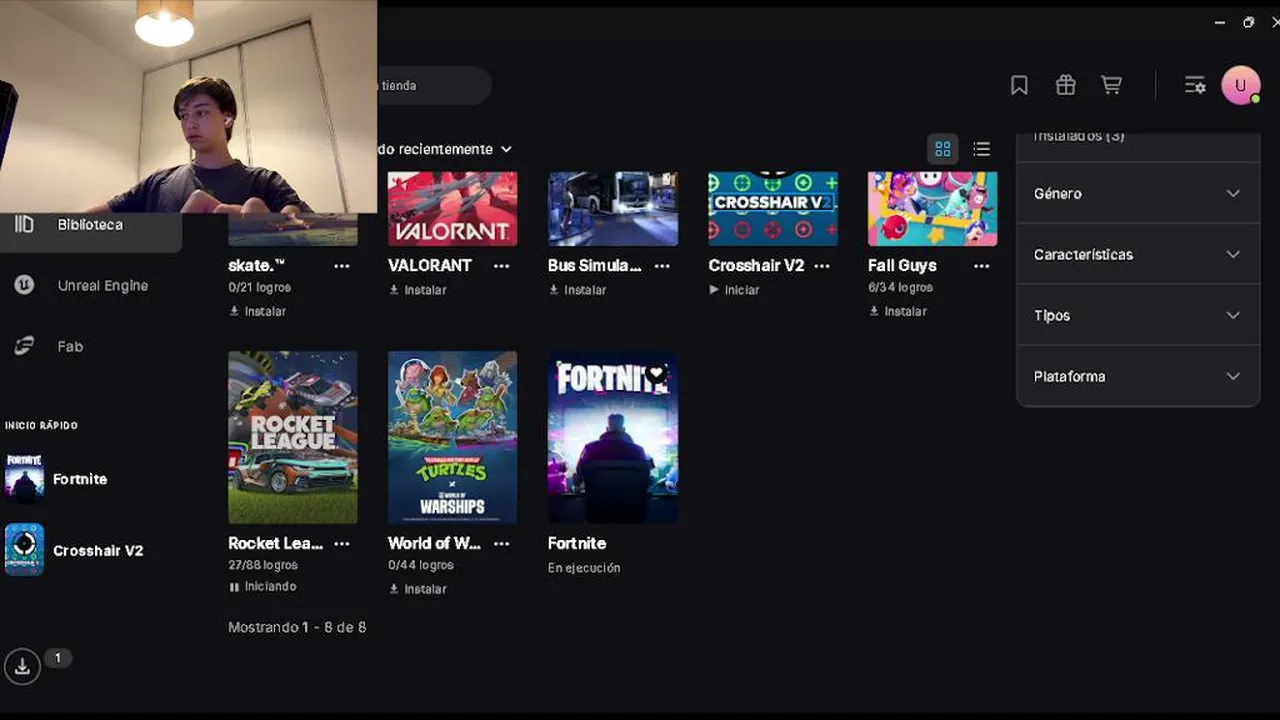Expand the Plataforma filter
This screenshot has width=1280, height=720.
pos(1138,377)
